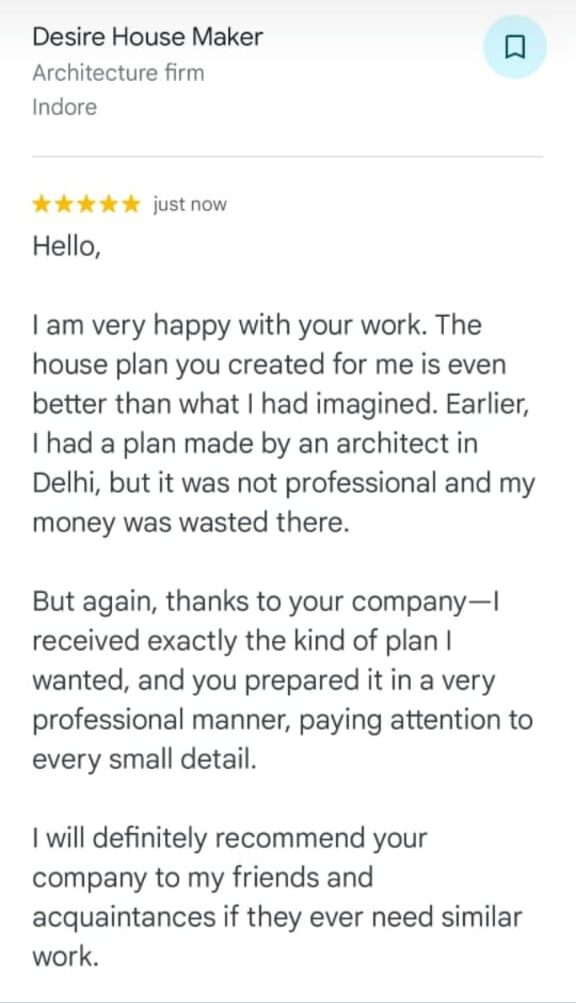The image size is (576, 1003).
Task: Select the Indore location label
Action: coord(65,107)
